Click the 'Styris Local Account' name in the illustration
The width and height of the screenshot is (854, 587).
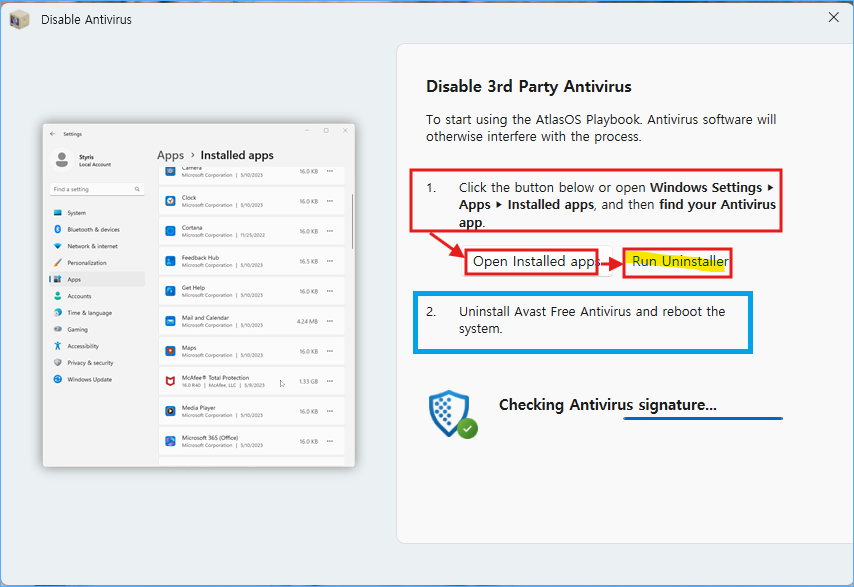pos(95,160)
